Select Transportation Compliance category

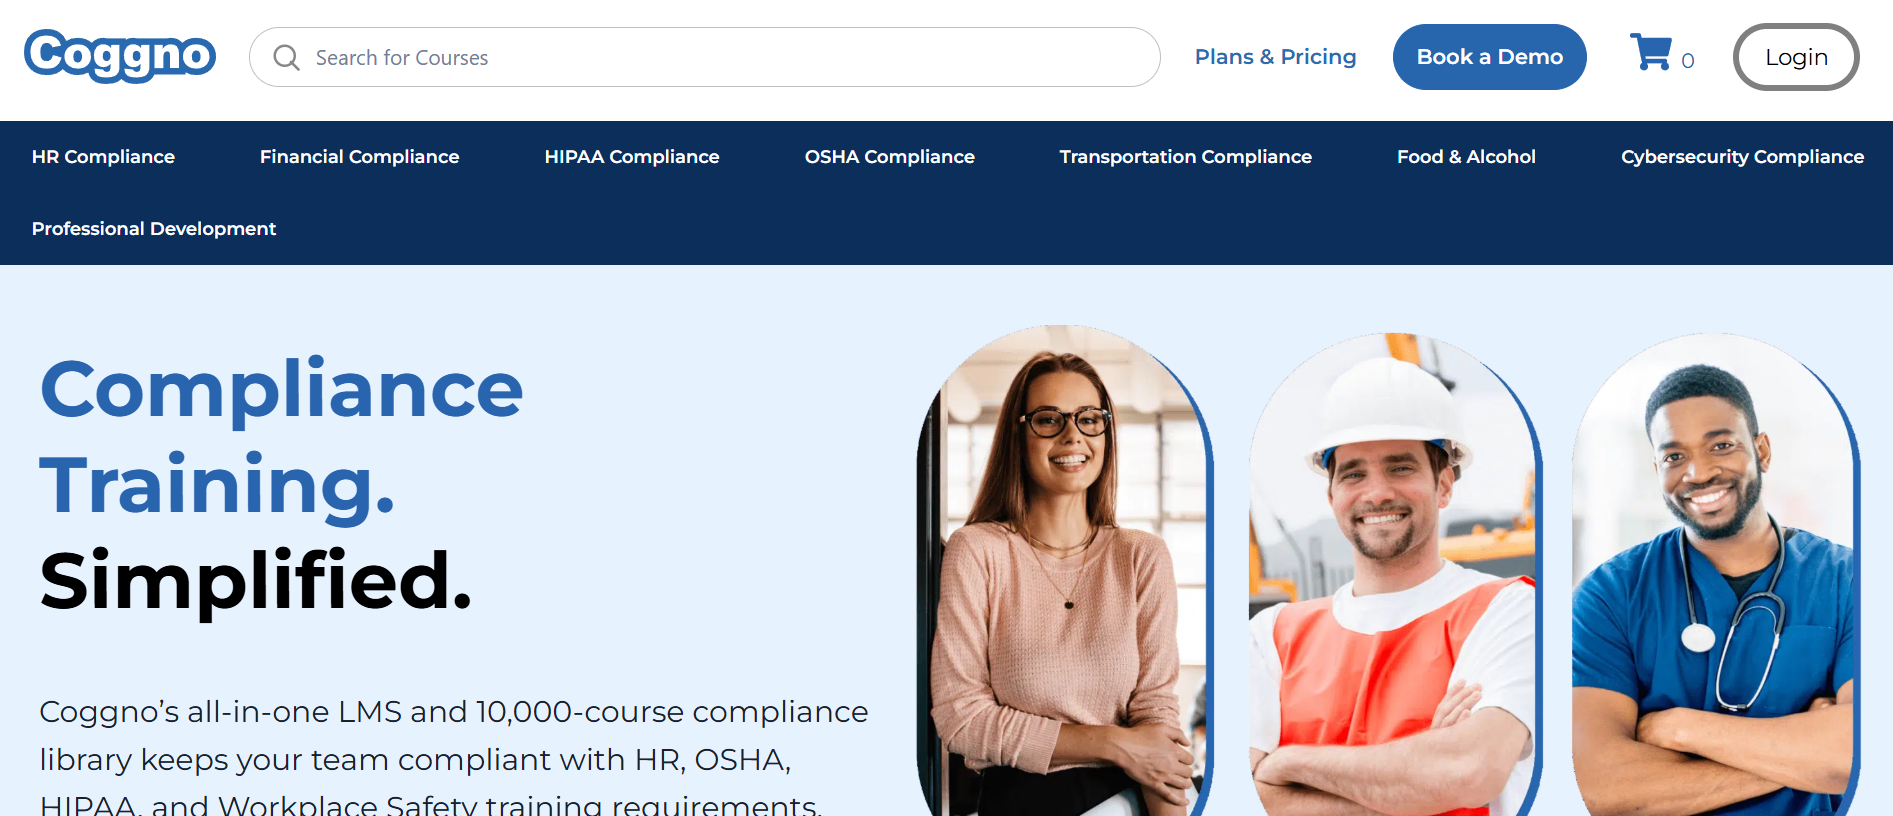1185,157
